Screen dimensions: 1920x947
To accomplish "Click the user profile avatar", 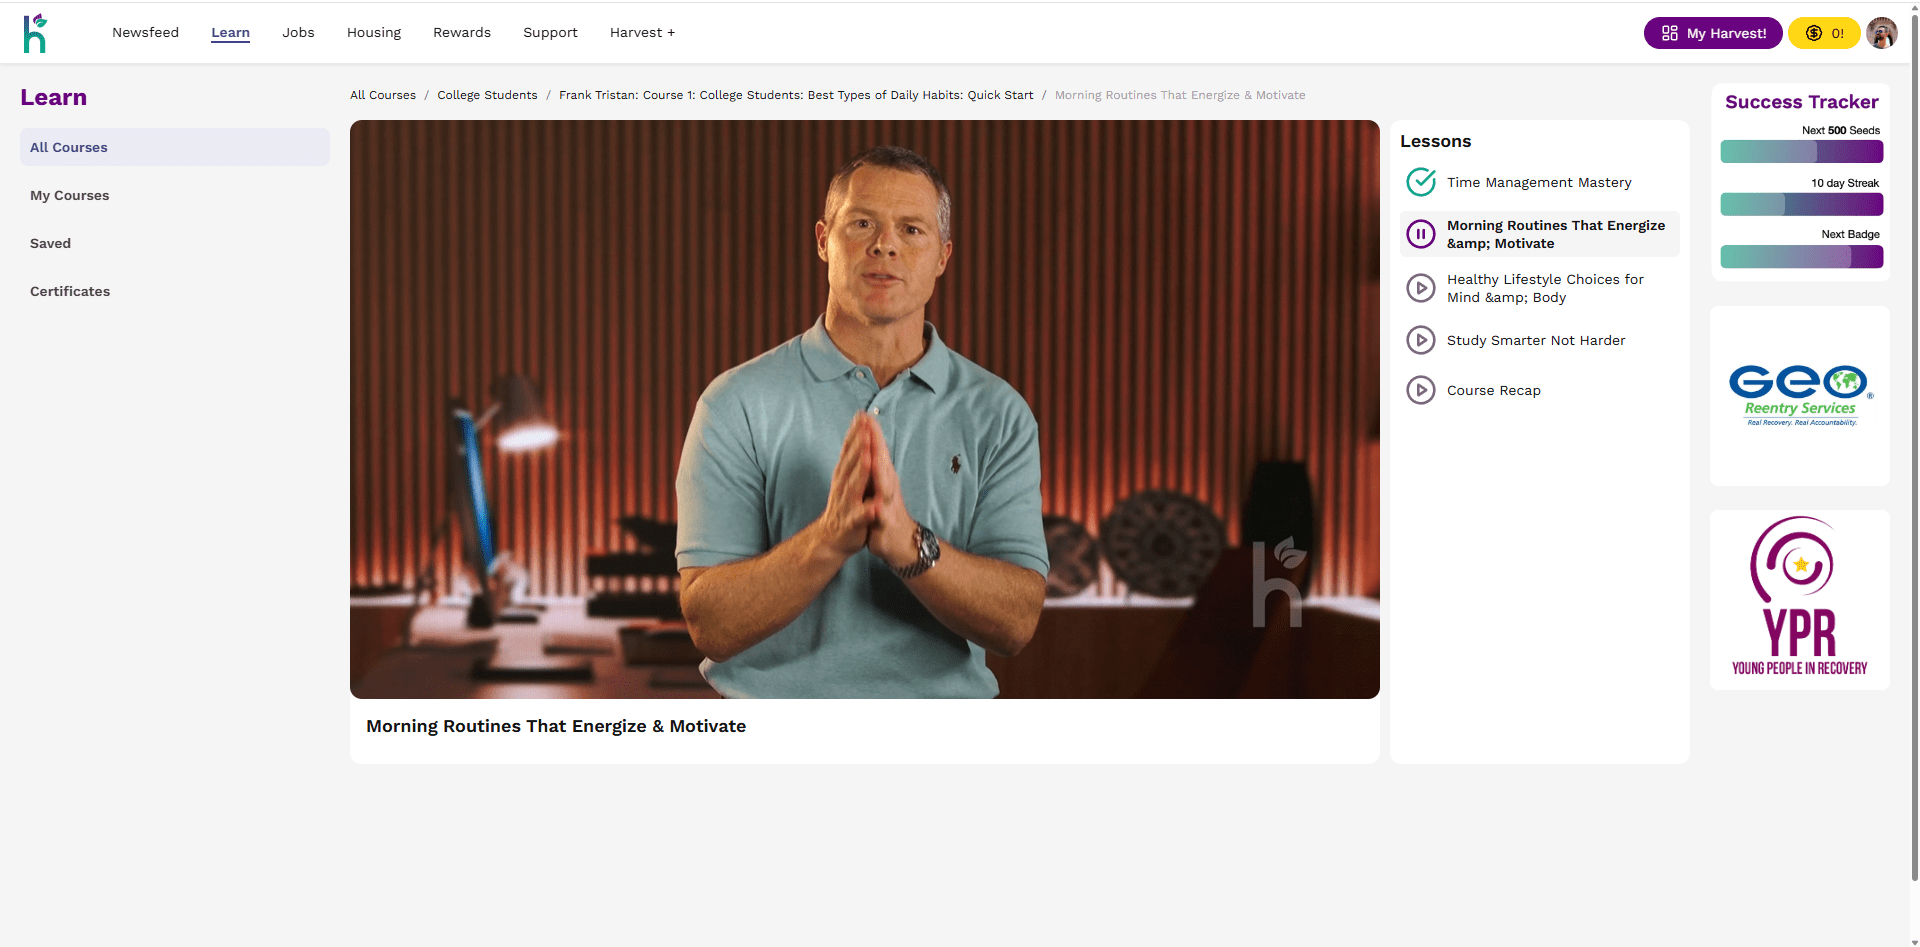I will [1881, 33].
